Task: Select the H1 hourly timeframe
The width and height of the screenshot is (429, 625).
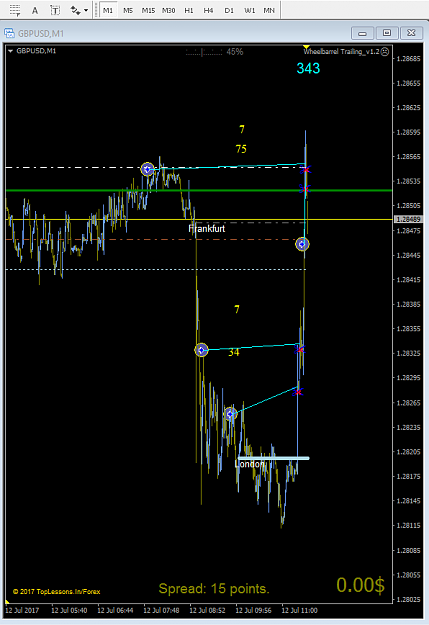Action: click(x=189, y=10)
